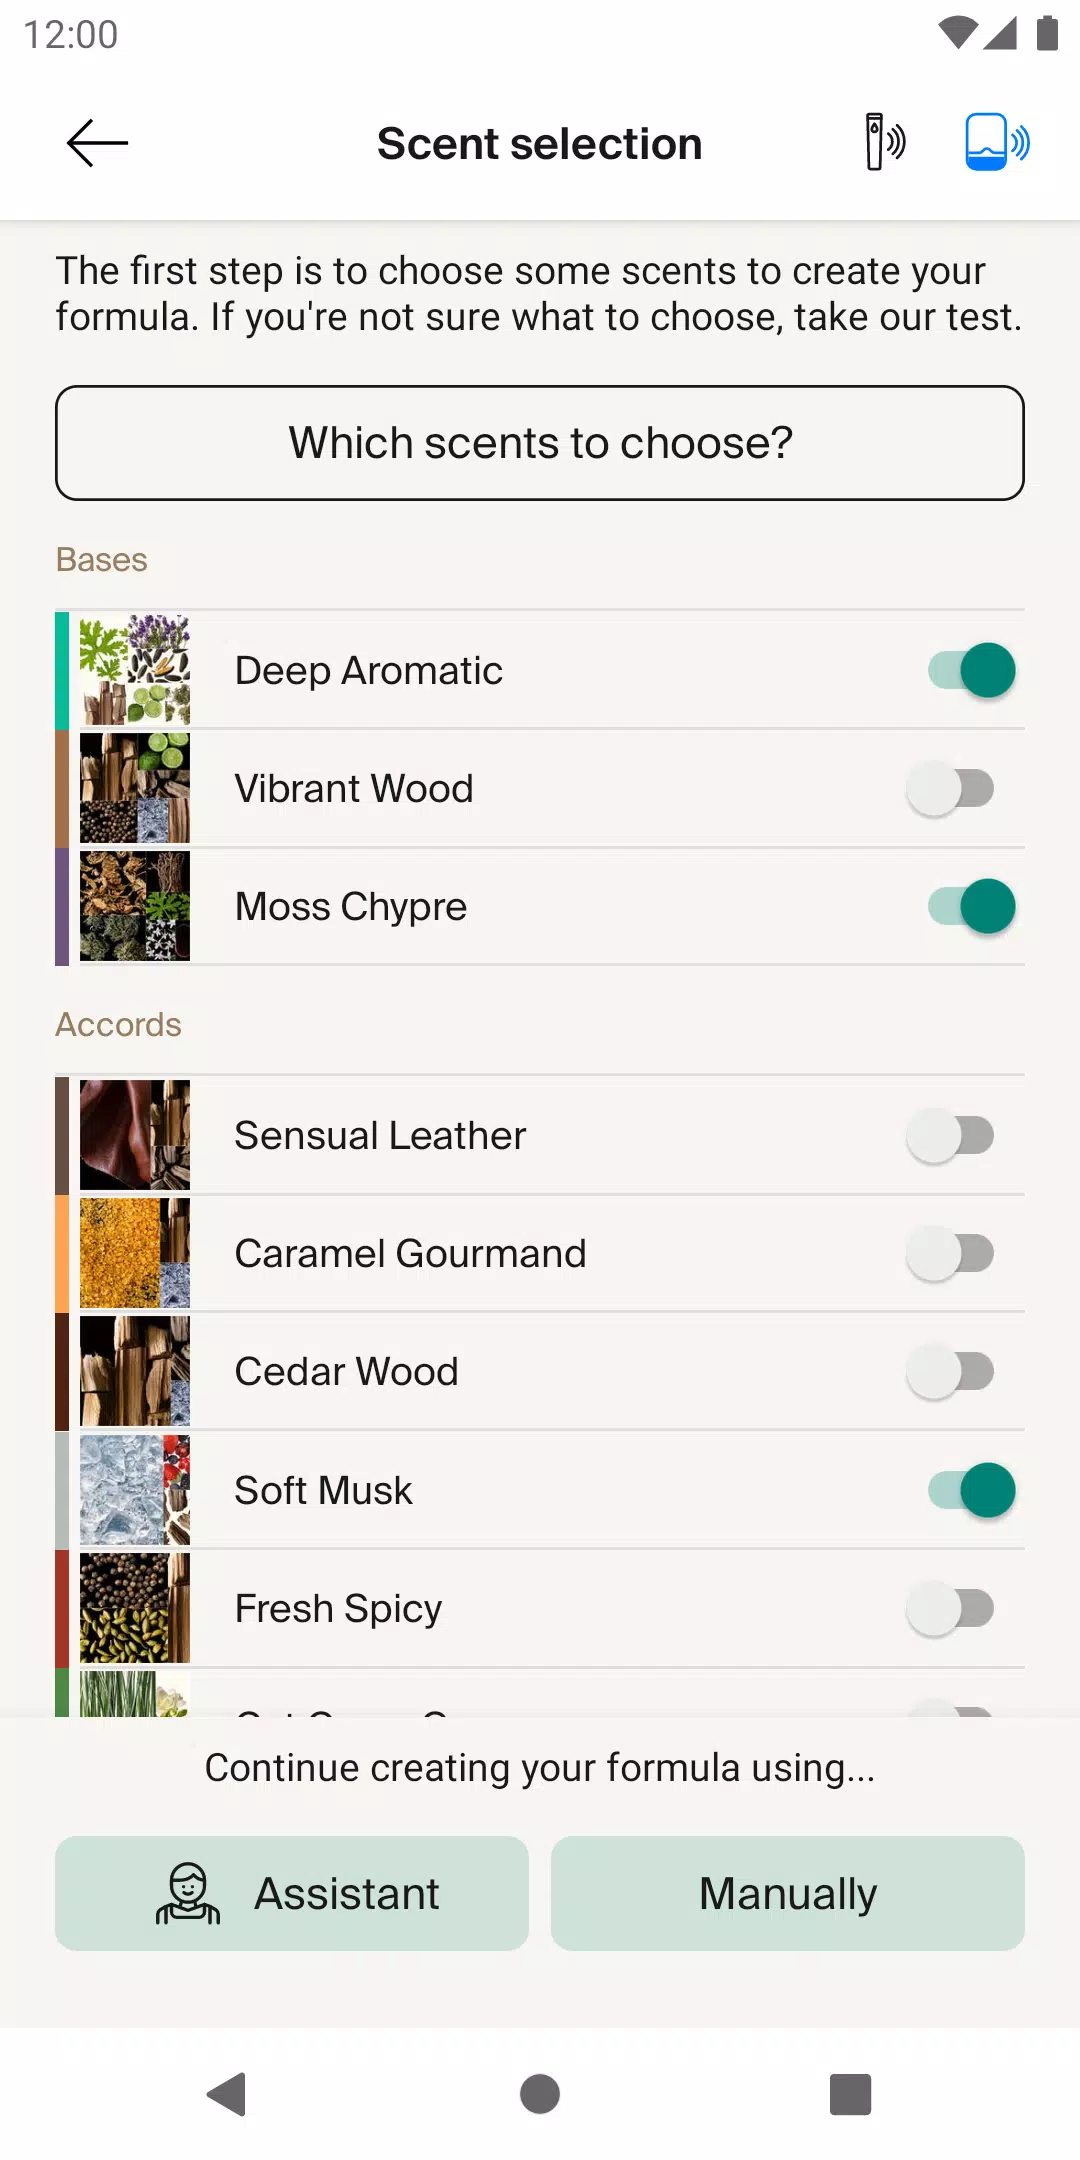Switch on Sensual Leather accord
This screenshot has width=1080, height=2160.
pyautogui.click(x=950, y=1135)
